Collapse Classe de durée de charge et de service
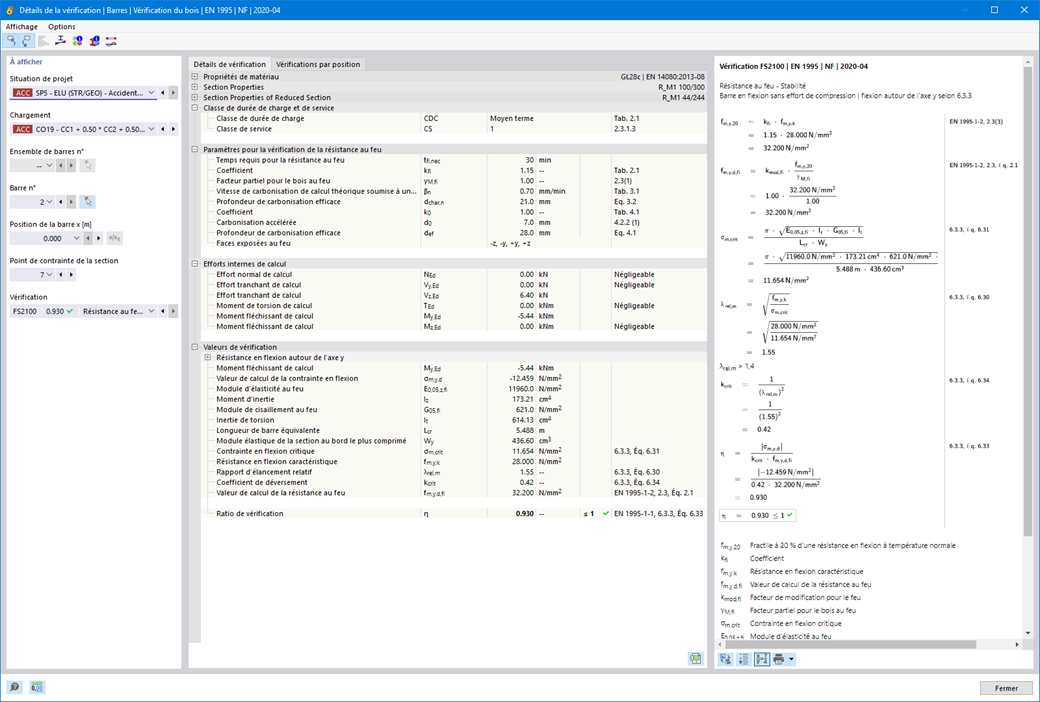The image size is (1040, 702). (195, 107)
